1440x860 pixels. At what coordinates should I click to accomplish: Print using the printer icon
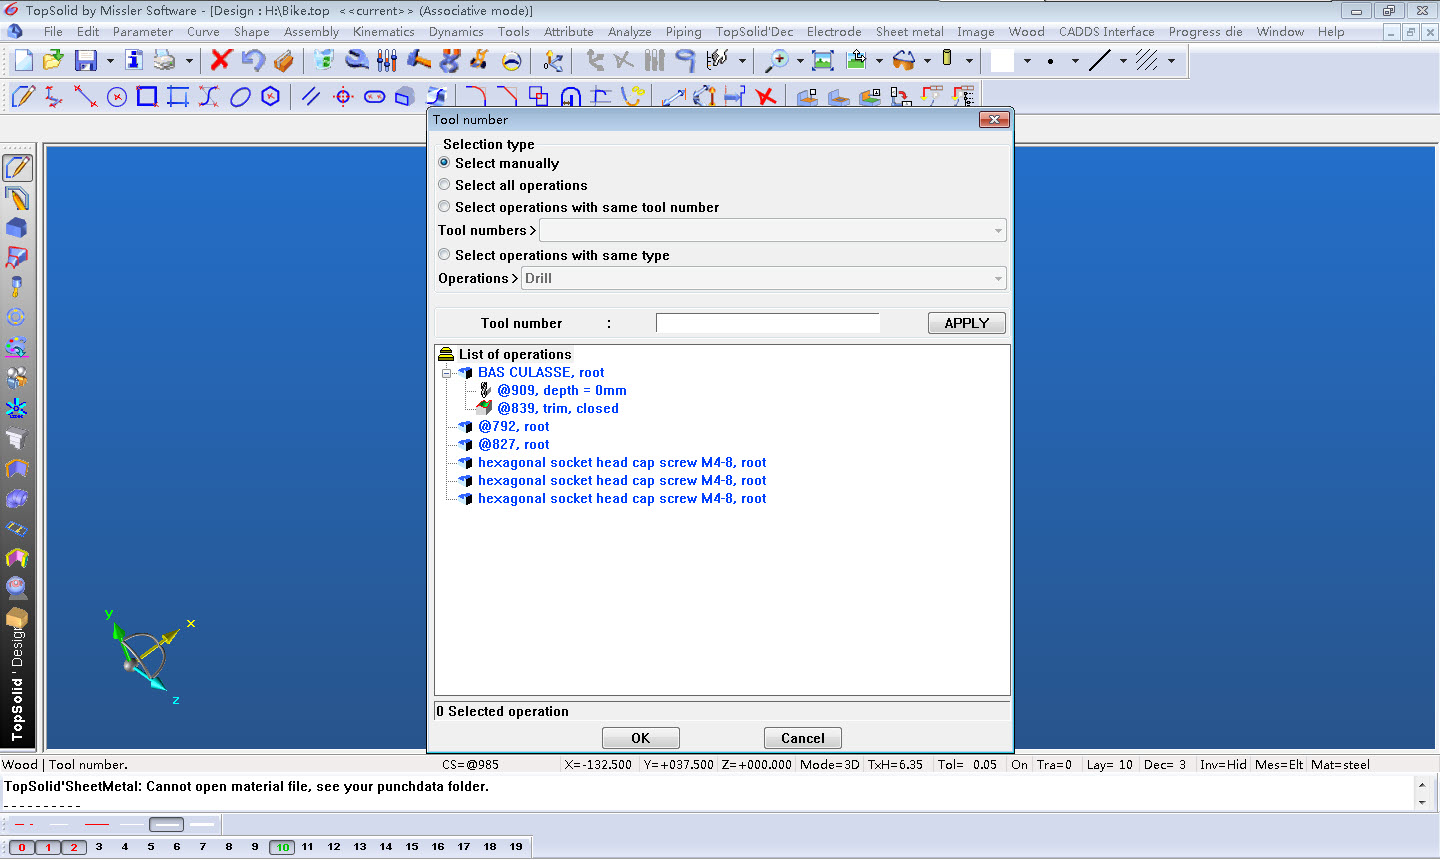click(164, 60)
